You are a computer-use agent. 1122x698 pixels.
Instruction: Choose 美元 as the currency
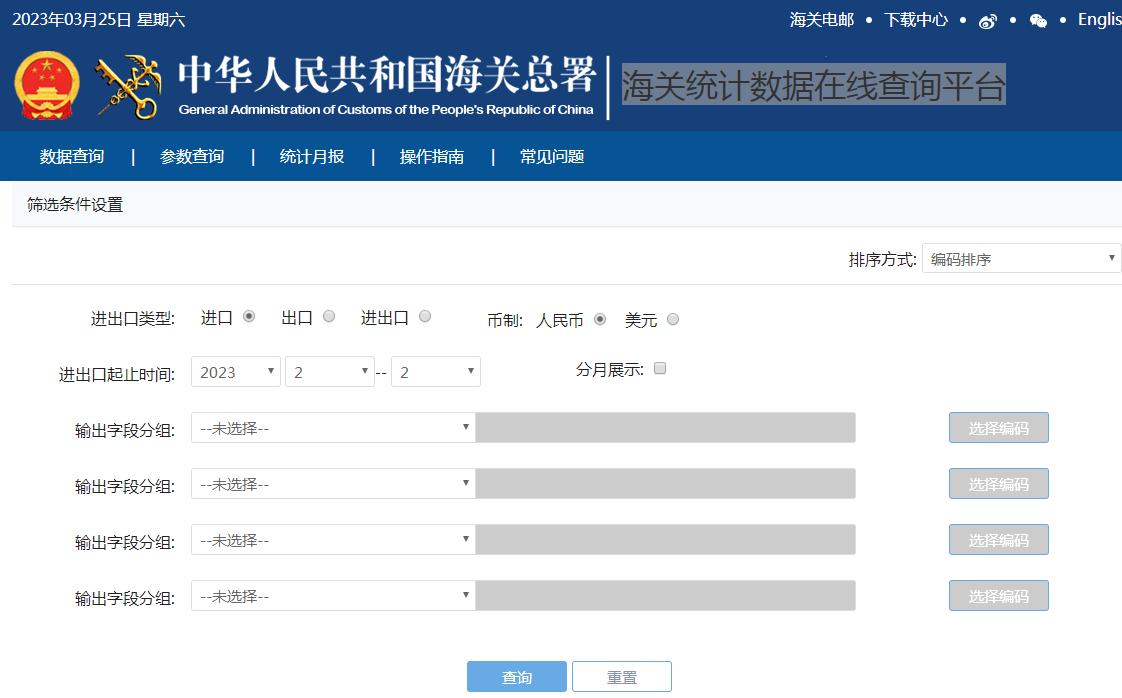pos(672,319)
